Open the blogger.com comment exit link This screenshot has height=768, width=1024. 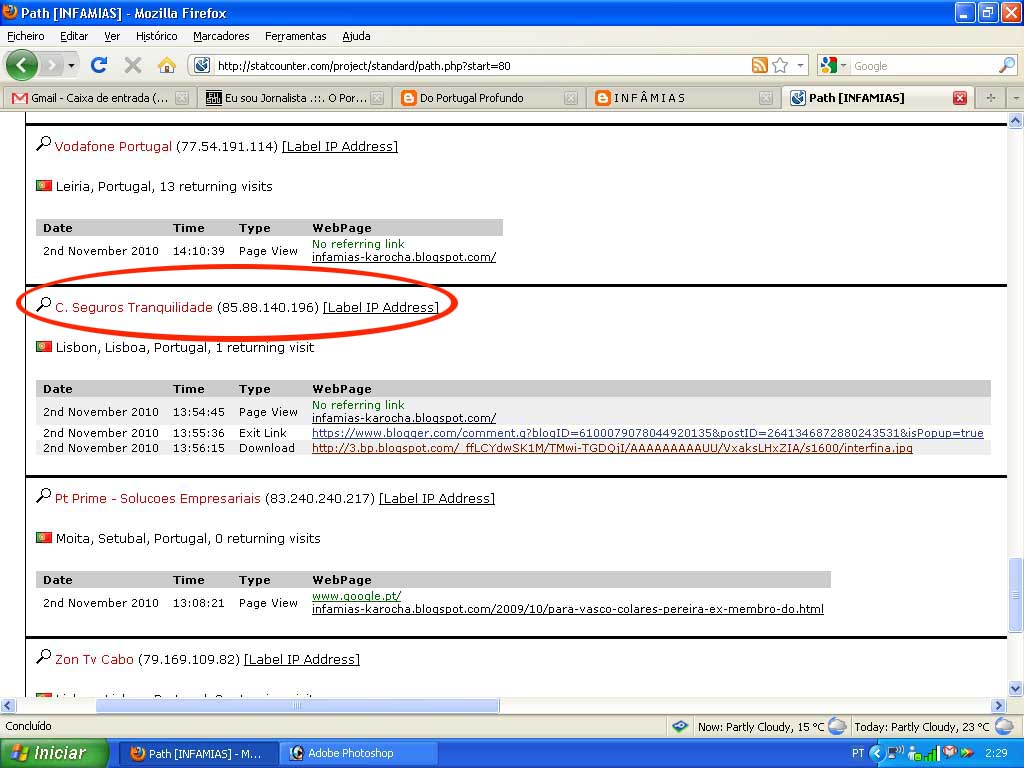point(648,433)
